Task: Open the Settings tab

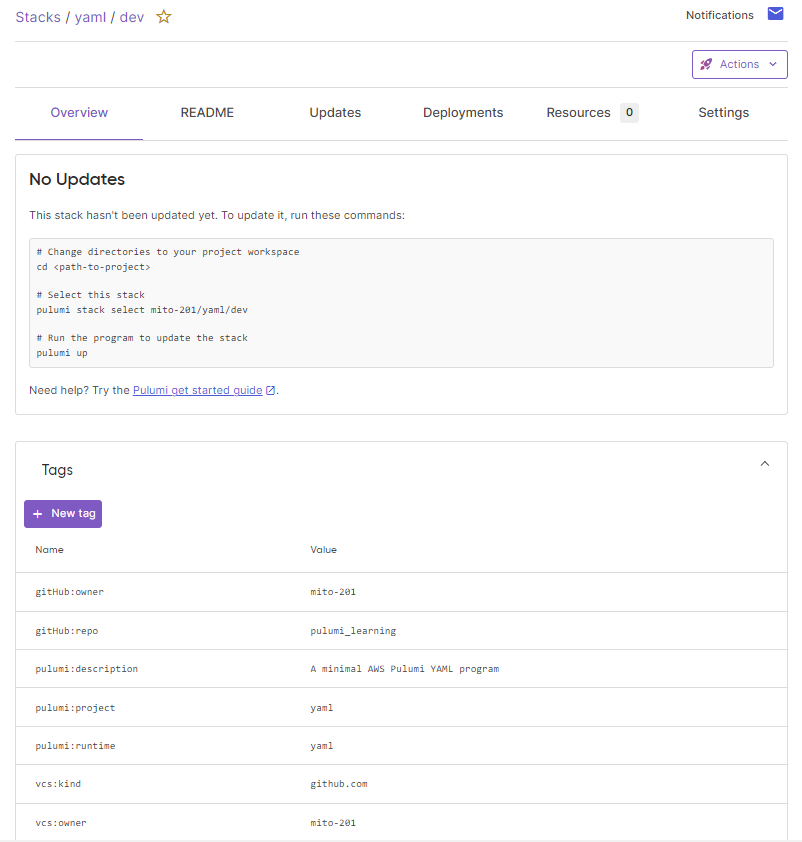Action: 723,113
